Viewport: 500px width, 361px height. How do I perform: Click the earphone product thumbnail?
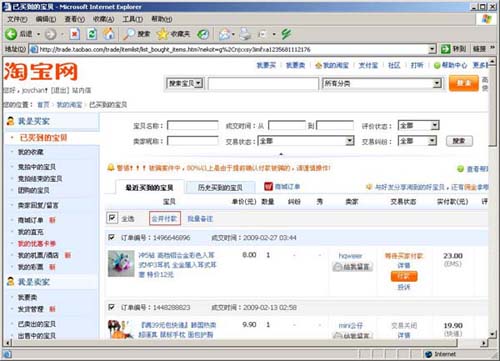121,264
